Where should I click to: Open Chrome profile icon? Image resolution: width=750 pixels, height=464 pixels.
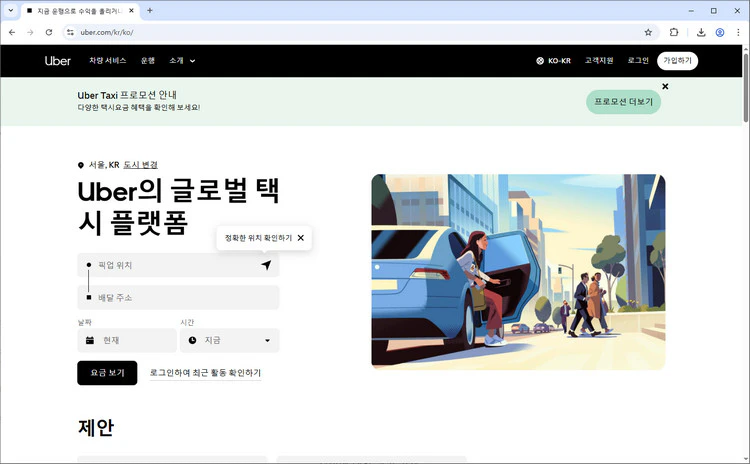pyautogui.click(x=719, y=32)
